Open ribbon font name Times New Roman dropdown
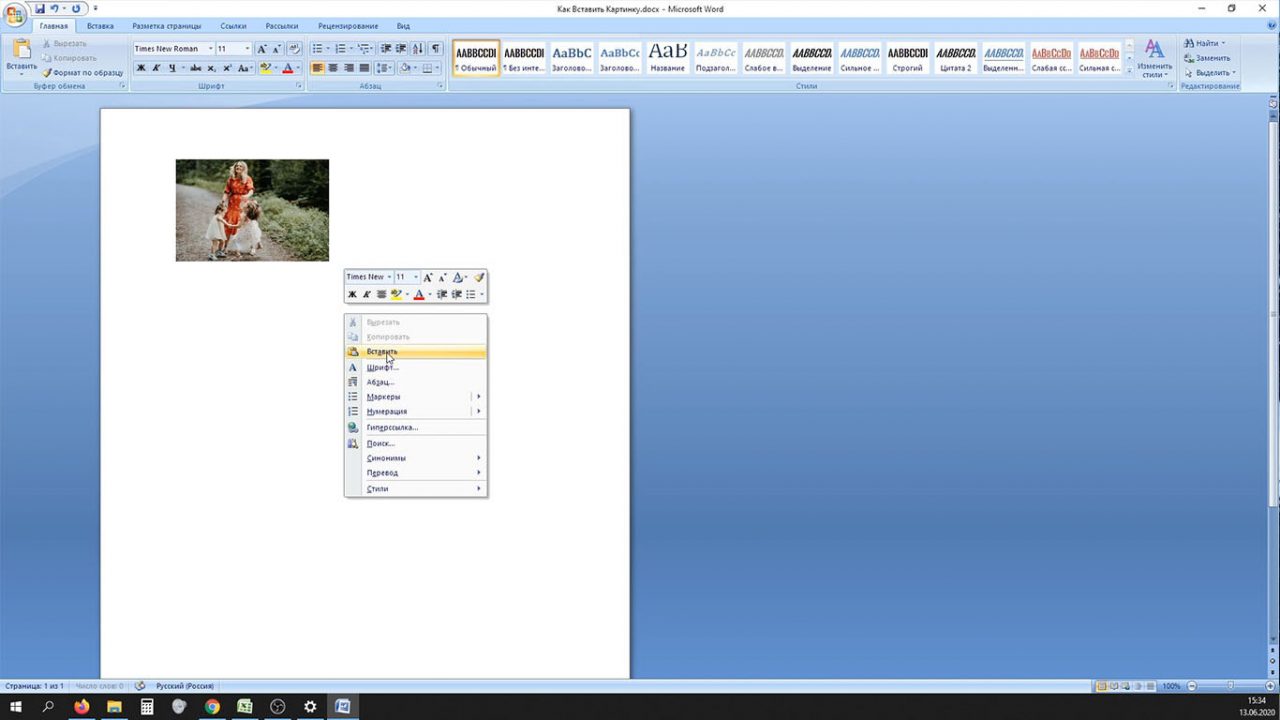 [210, 49]
